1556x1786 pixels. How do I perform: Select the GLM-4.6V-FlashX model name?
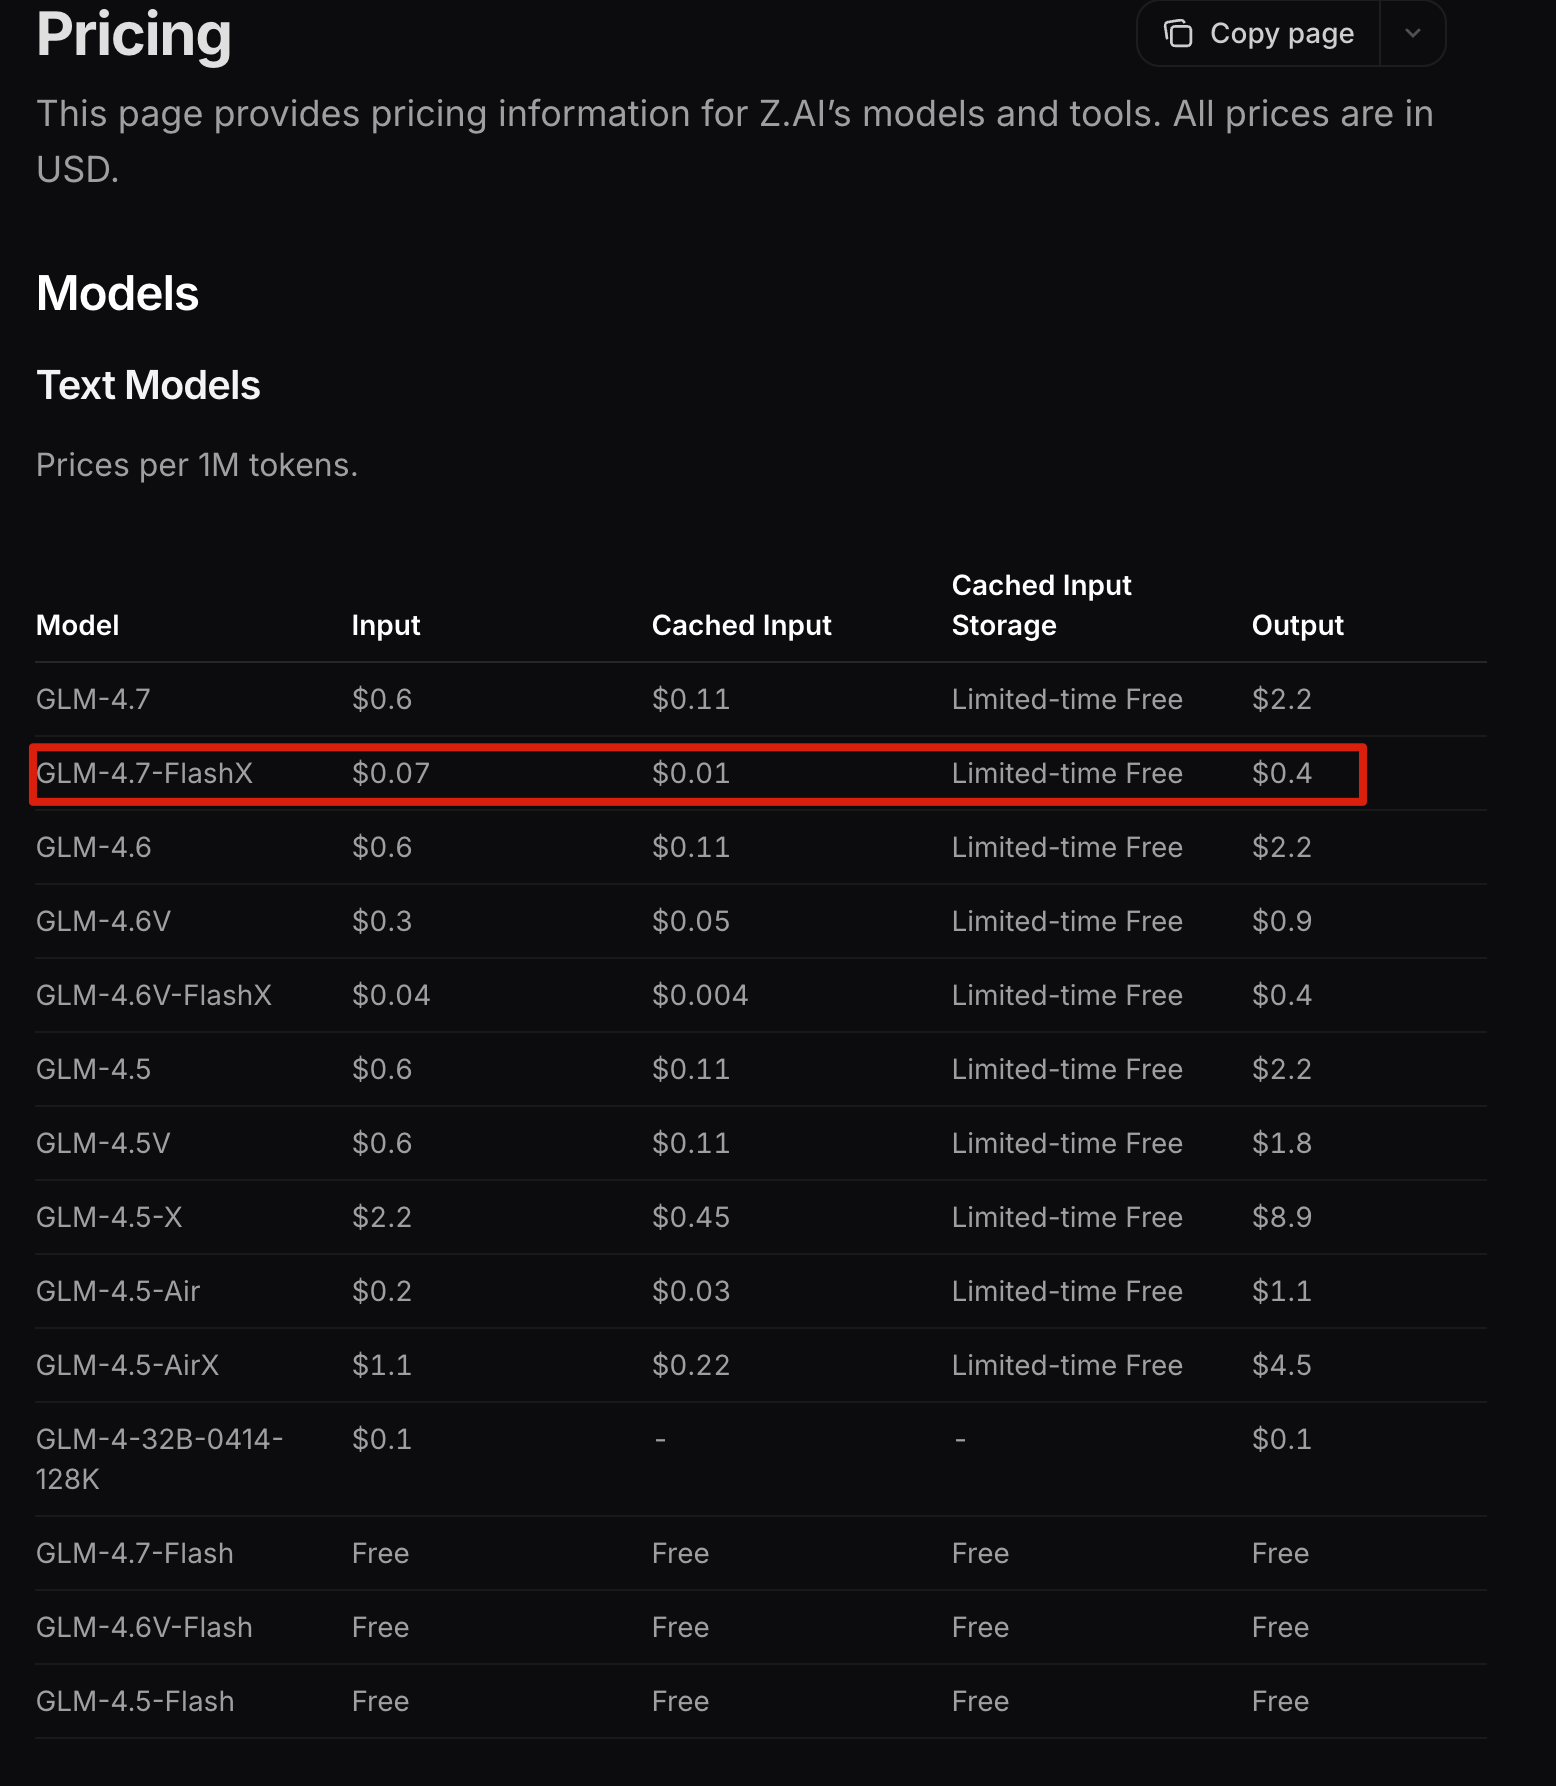(x=154, y=996)
